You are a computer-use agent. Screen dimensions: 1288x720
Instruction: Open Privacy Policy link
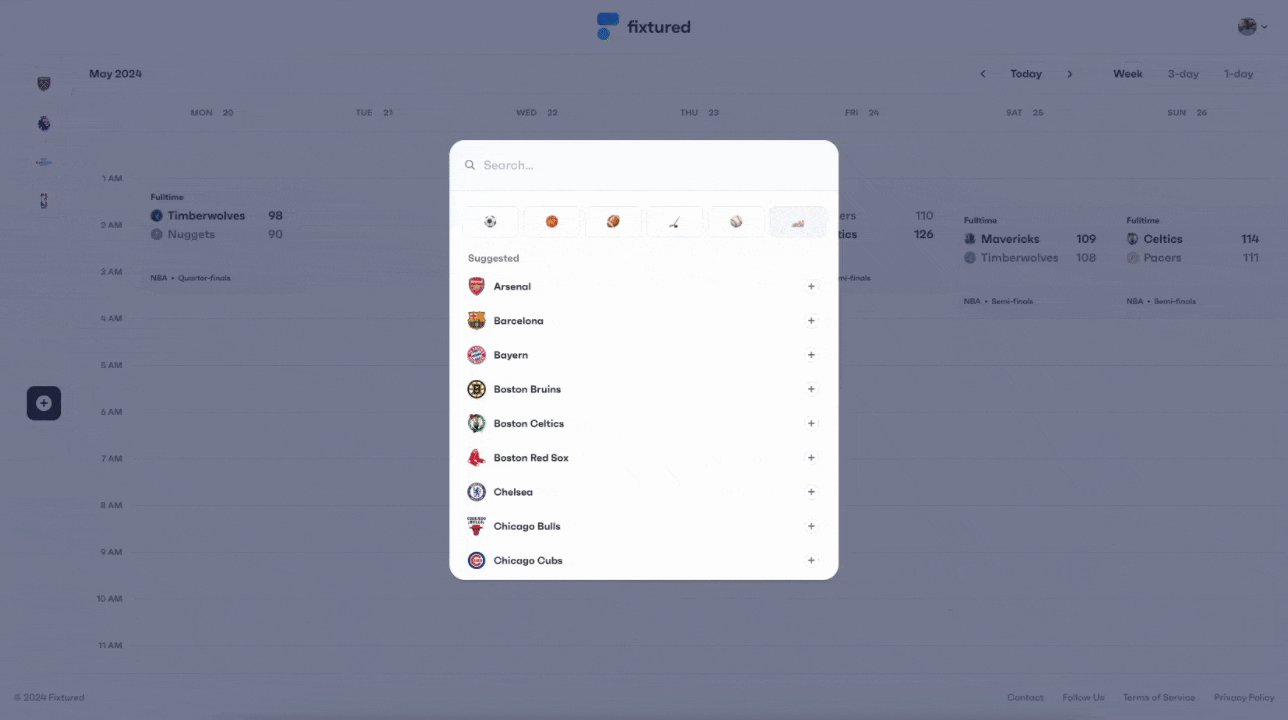click(1244, 698)
